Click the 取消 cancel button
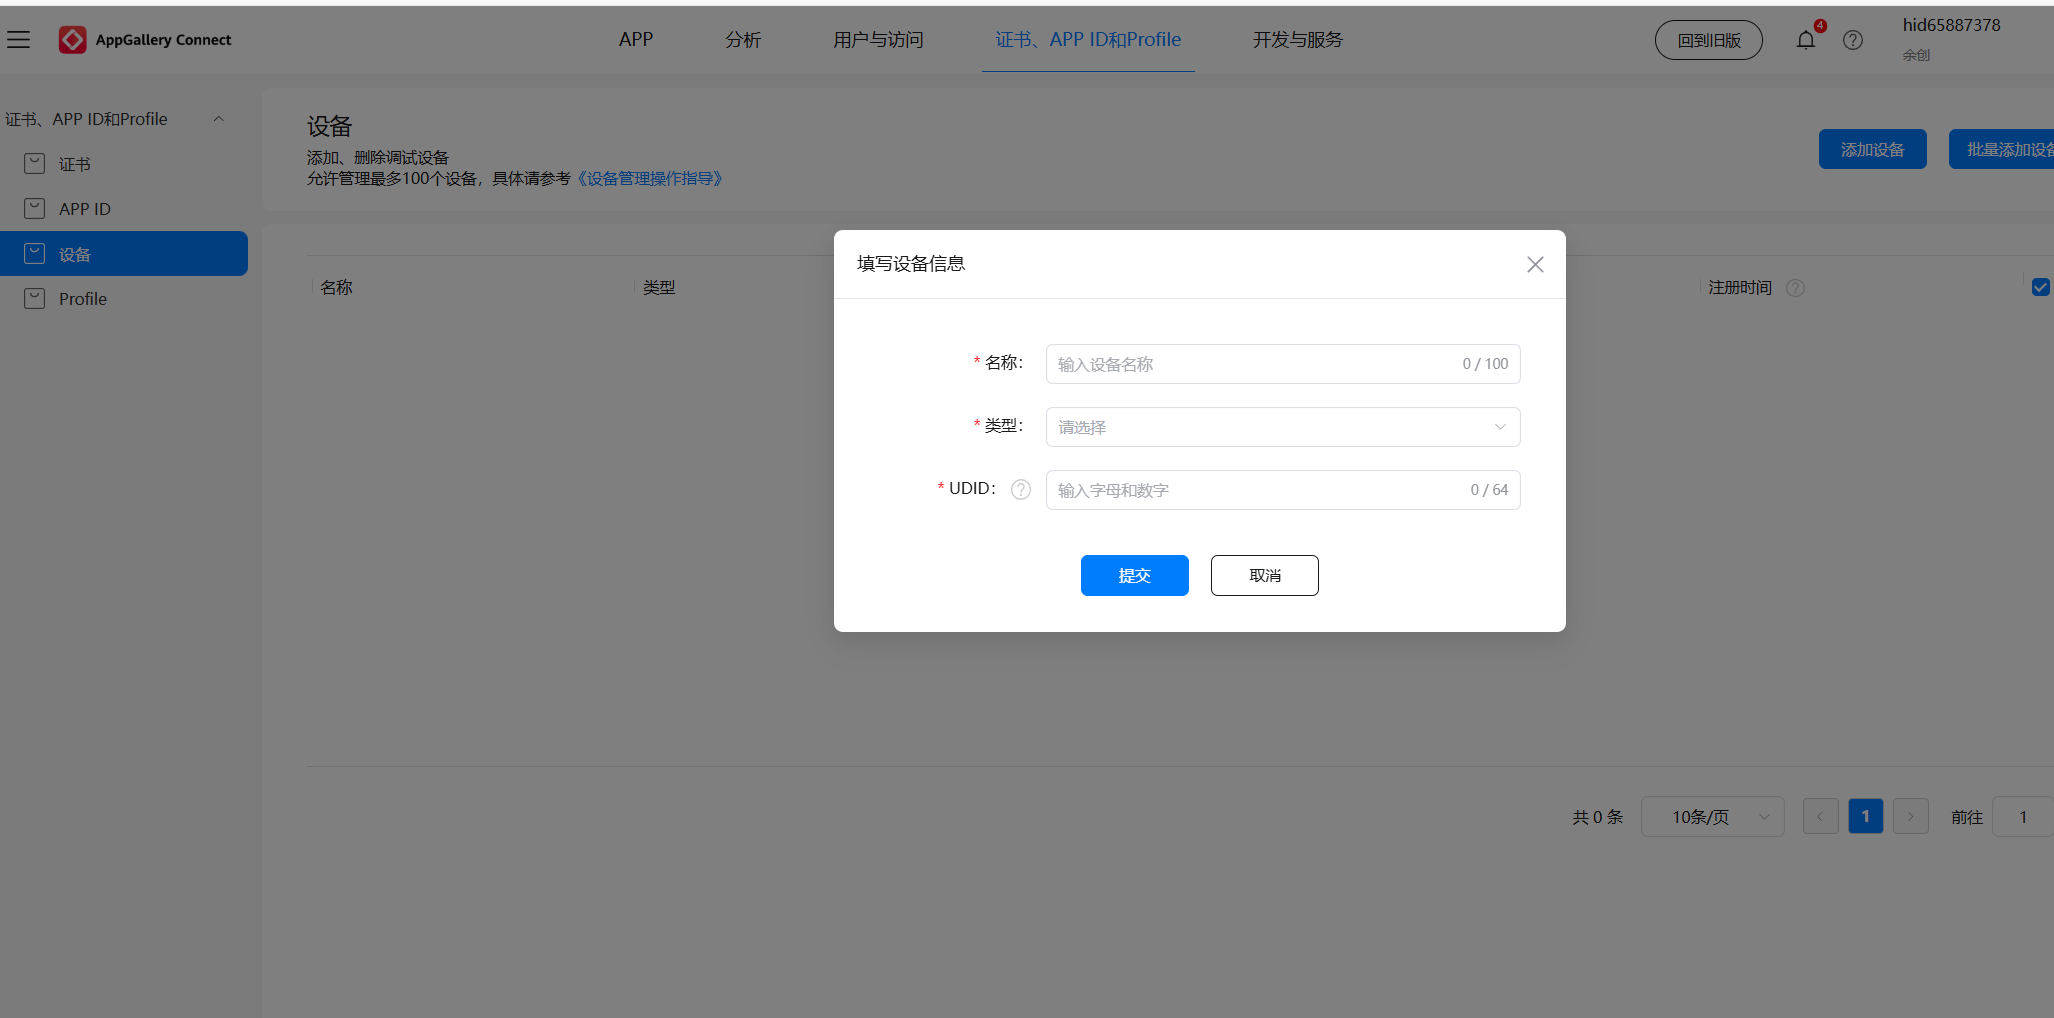Viewport: 2054px width, 1018px height. [1265, 575]
